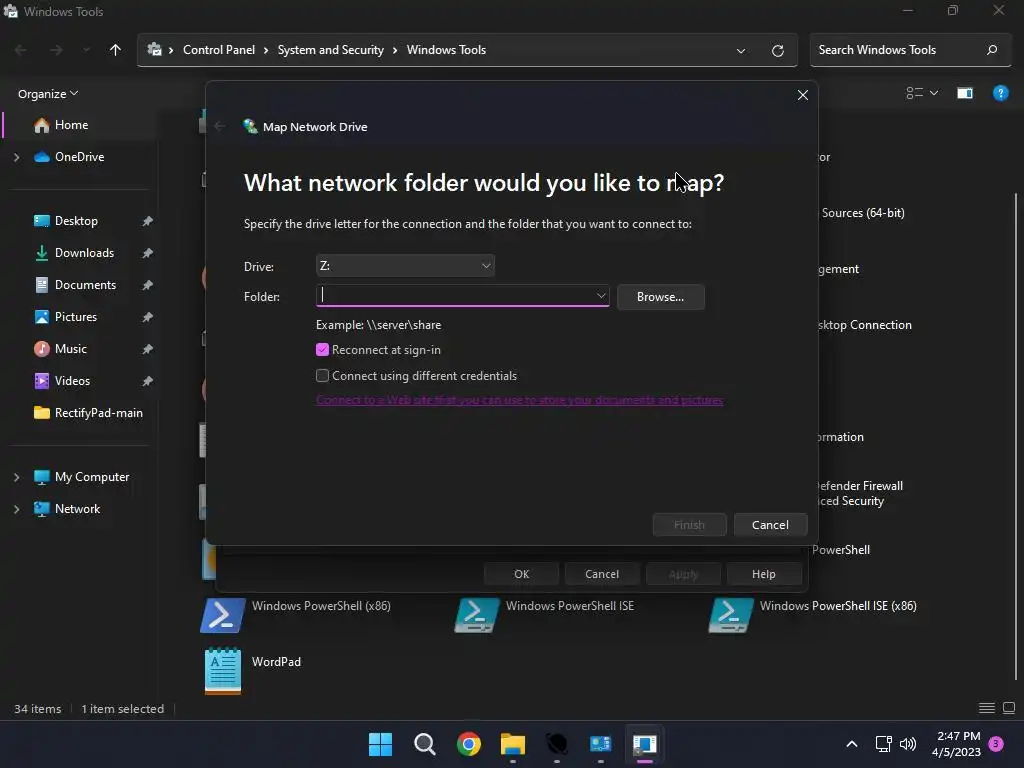Viewport: 1024px width, 768px height.
Task: Check Connect using different credentials
Action: (322, 376)
